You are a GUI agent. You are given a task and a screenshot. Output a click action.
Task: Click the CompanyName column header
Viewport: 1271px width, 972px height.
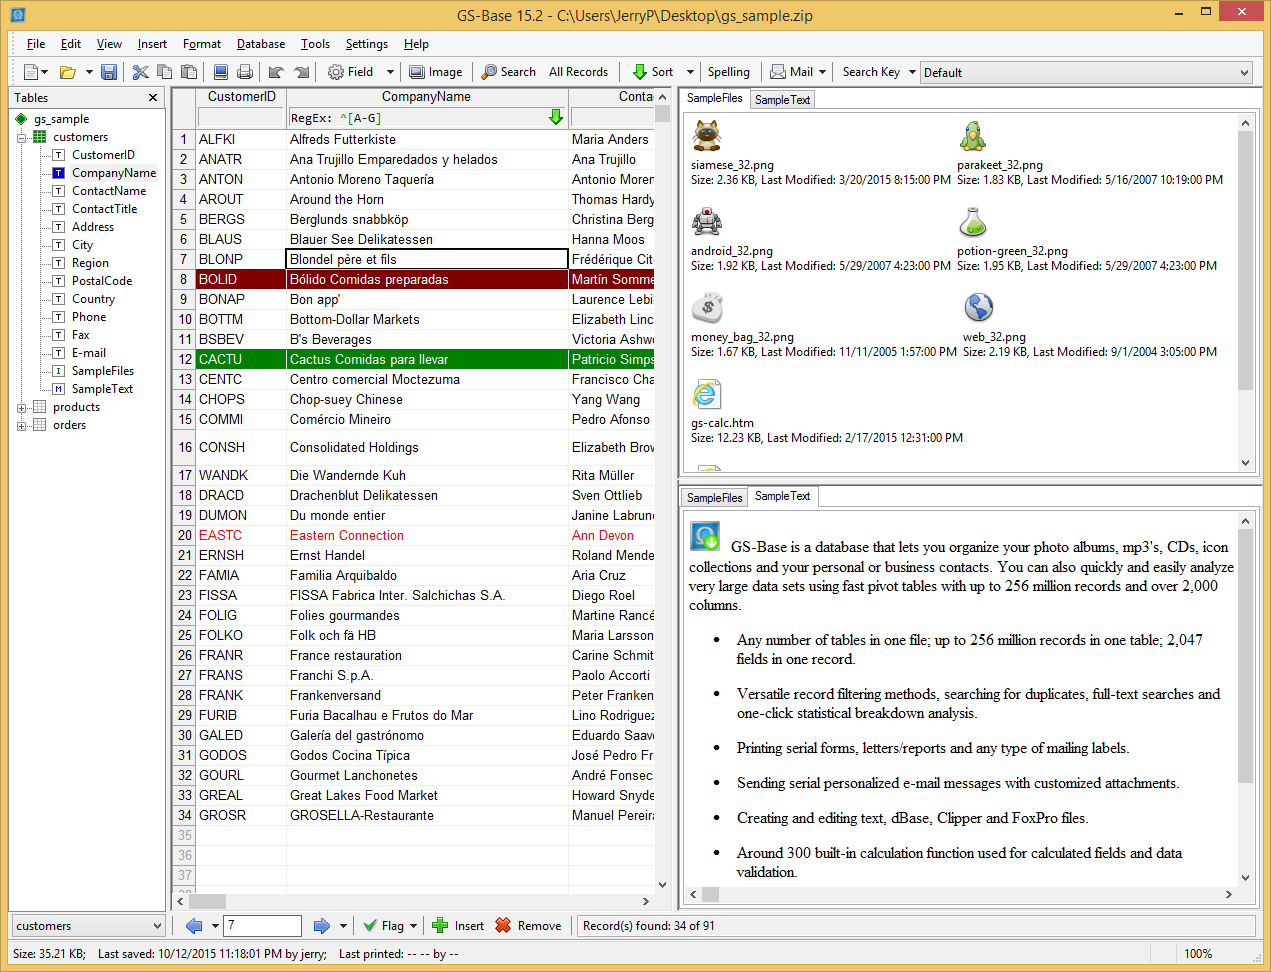coord(427,97)
